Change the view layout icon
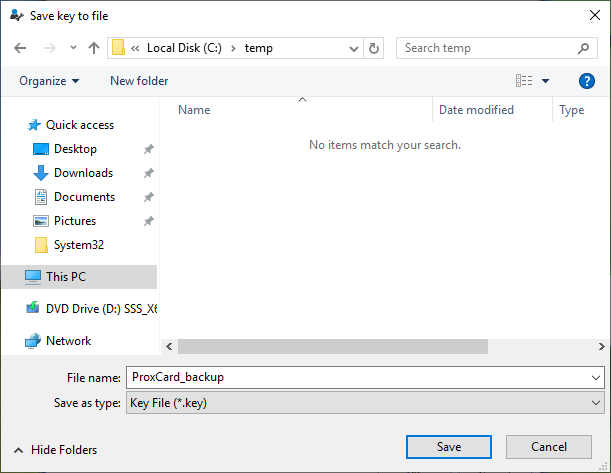The image size is (611, 473). click(524, 81)
